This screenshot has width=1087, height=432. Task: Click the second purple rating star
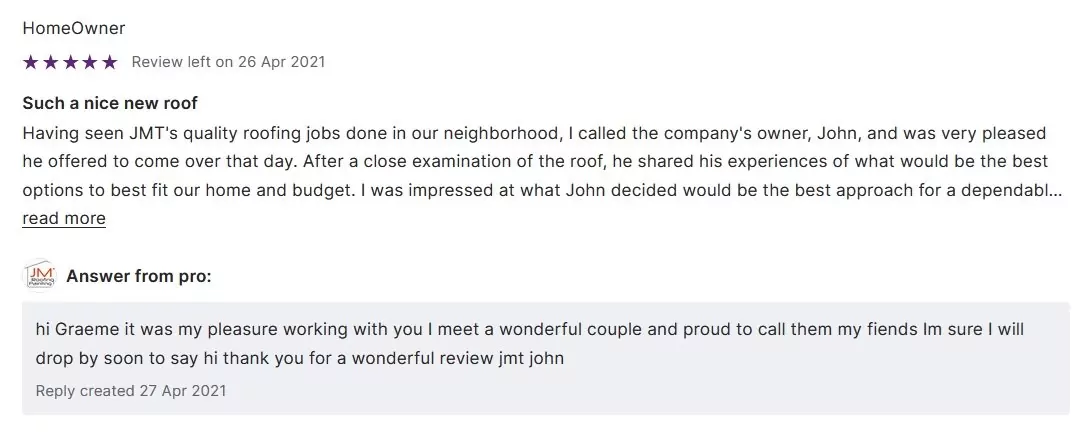pyautogui.click(x=50, y=62)
